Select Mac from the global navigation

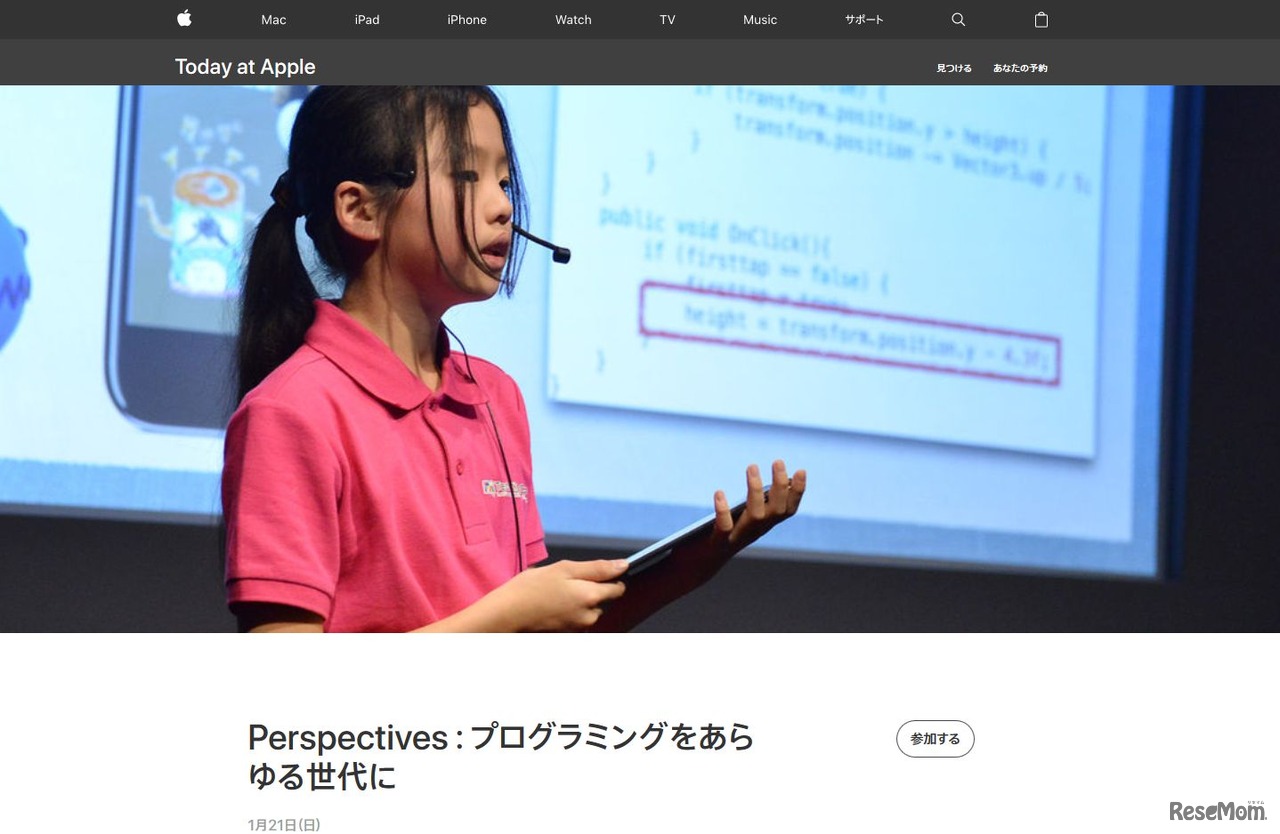[273, 19]
